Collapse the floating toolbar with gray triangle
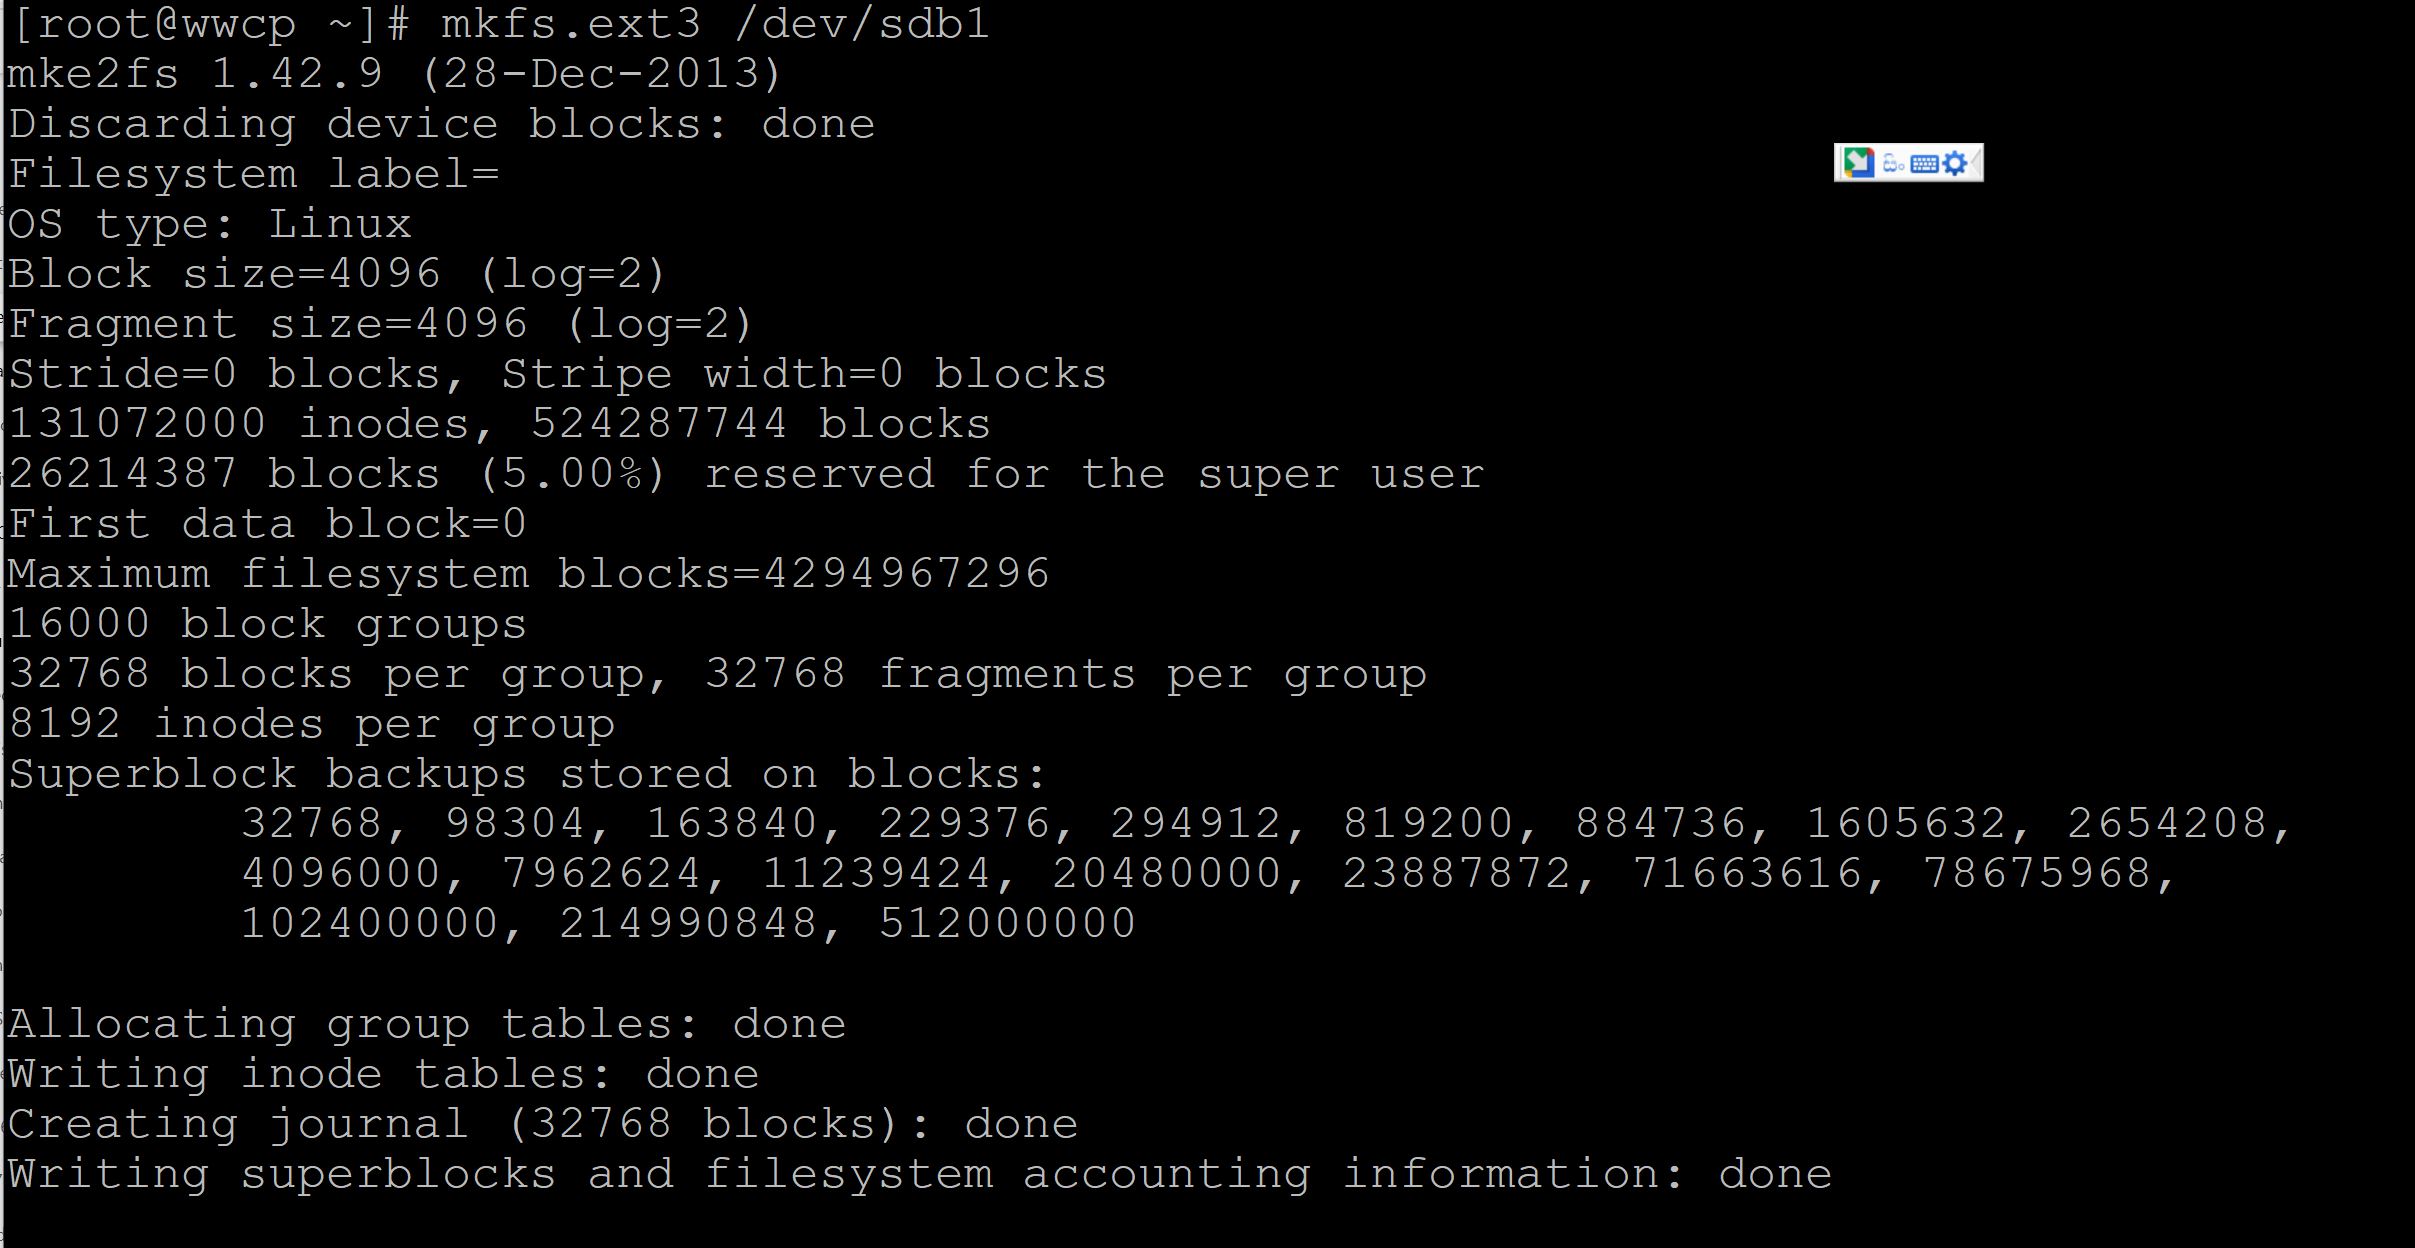The image size is (2415, 1248). click(x=1976, y=163)
